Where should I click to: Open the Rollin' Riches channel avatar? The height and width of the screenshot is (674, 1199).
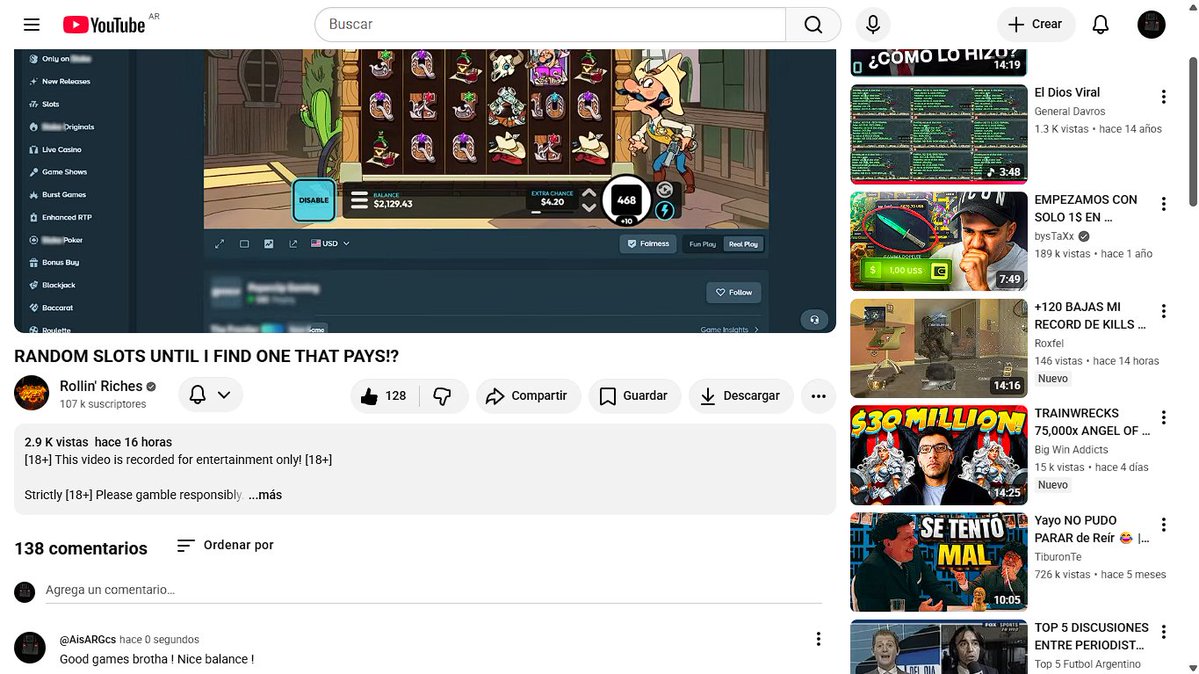tap(31, 393)
